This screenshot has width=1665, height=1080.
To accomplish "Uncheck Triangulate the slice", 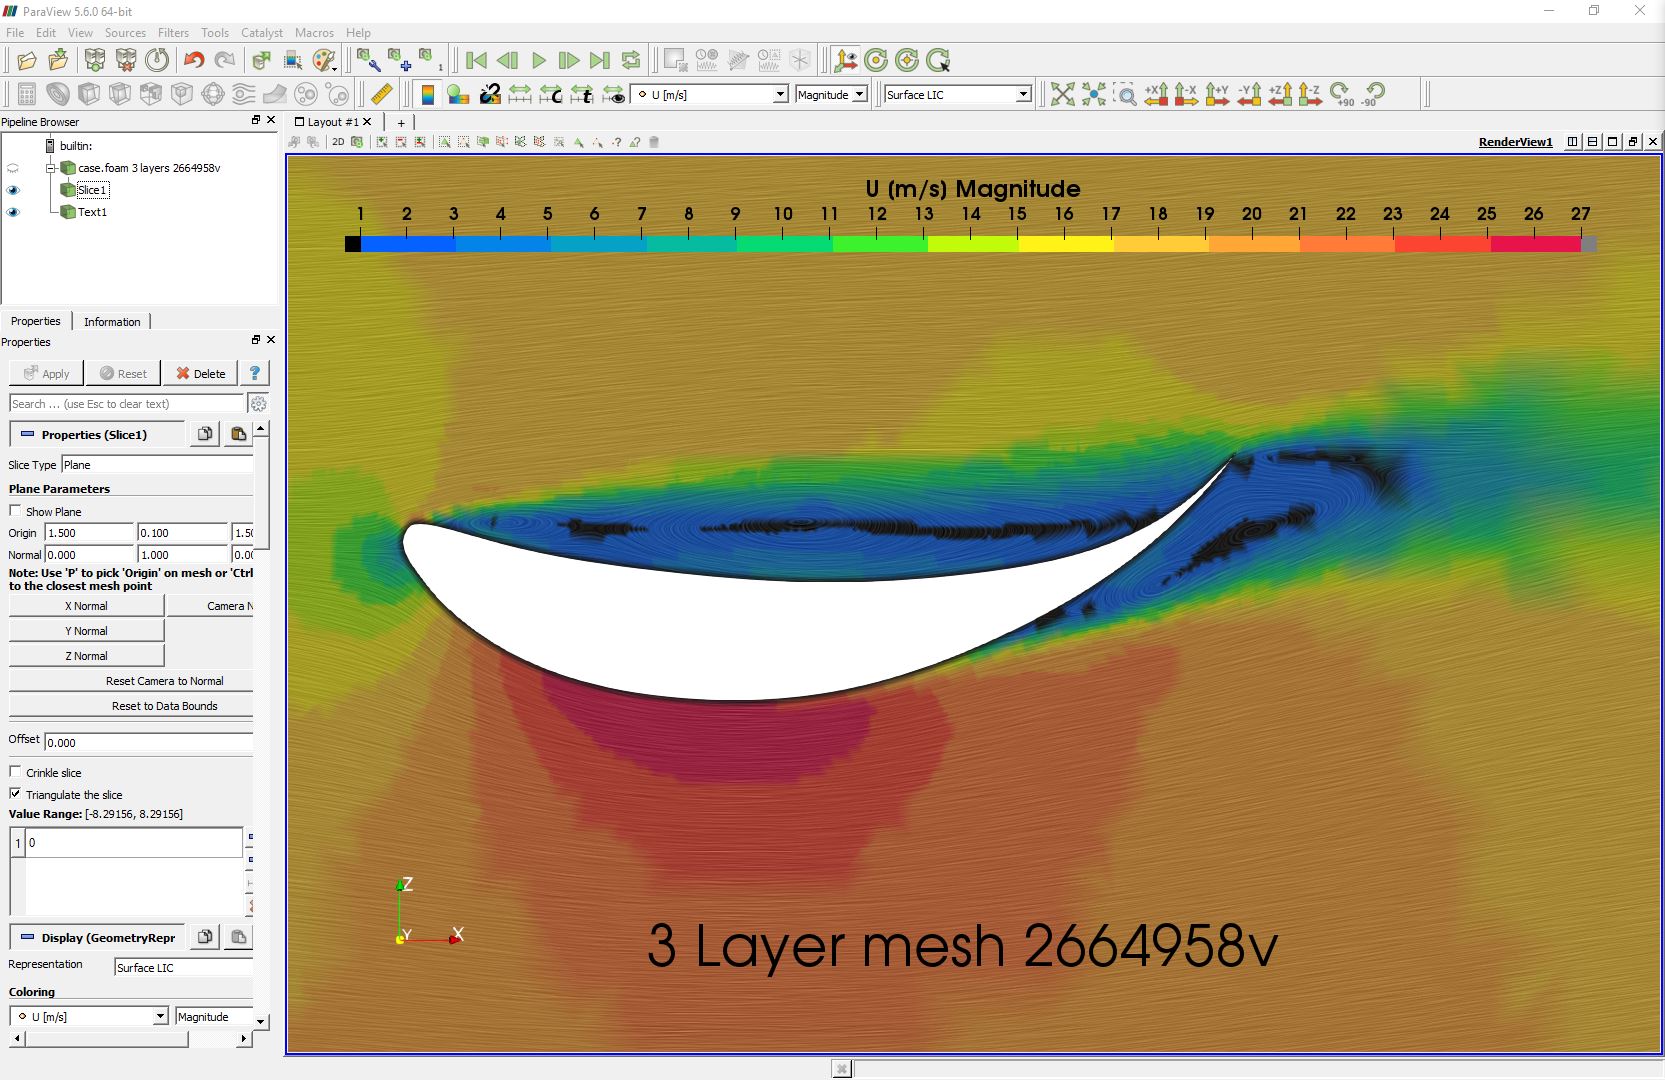I will [x=15, y=794].
